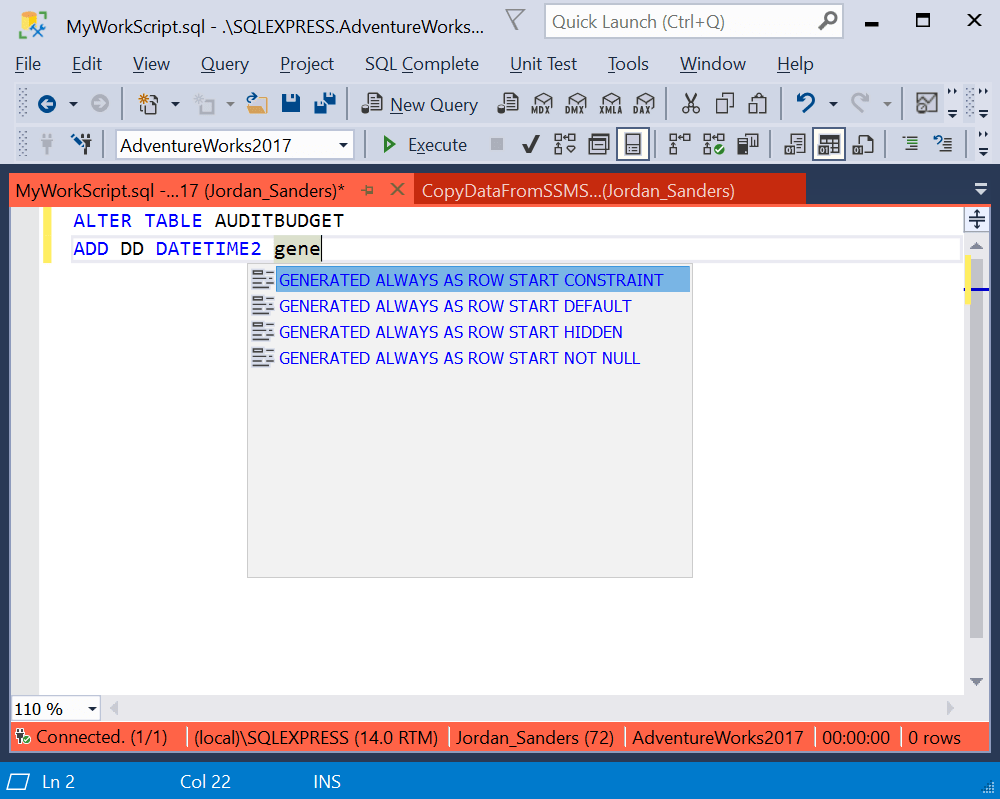Display the estimated execution plan
This screenshot has height=799, width=1000.
coord(565,144)
